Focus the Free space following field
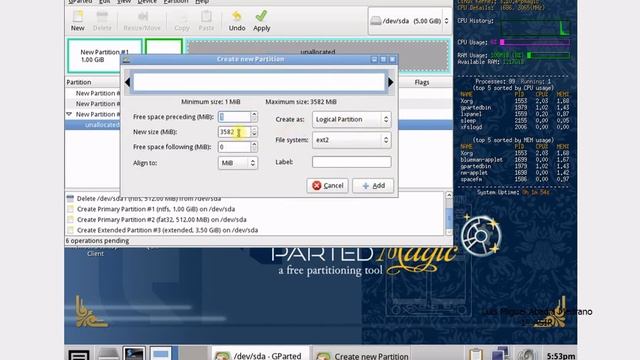The height and width of the screenshot is (360, 640). 234,147
